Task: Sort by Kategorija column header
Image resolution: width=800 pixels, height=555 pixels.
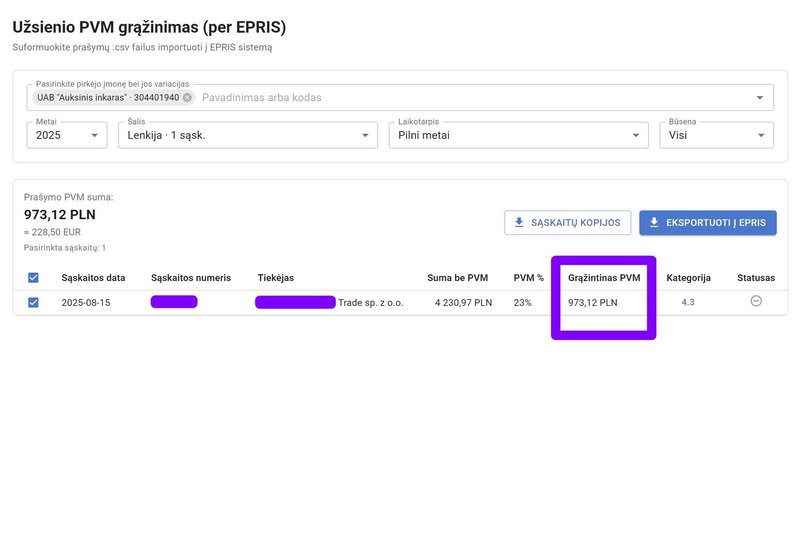Action: (688, 278)
